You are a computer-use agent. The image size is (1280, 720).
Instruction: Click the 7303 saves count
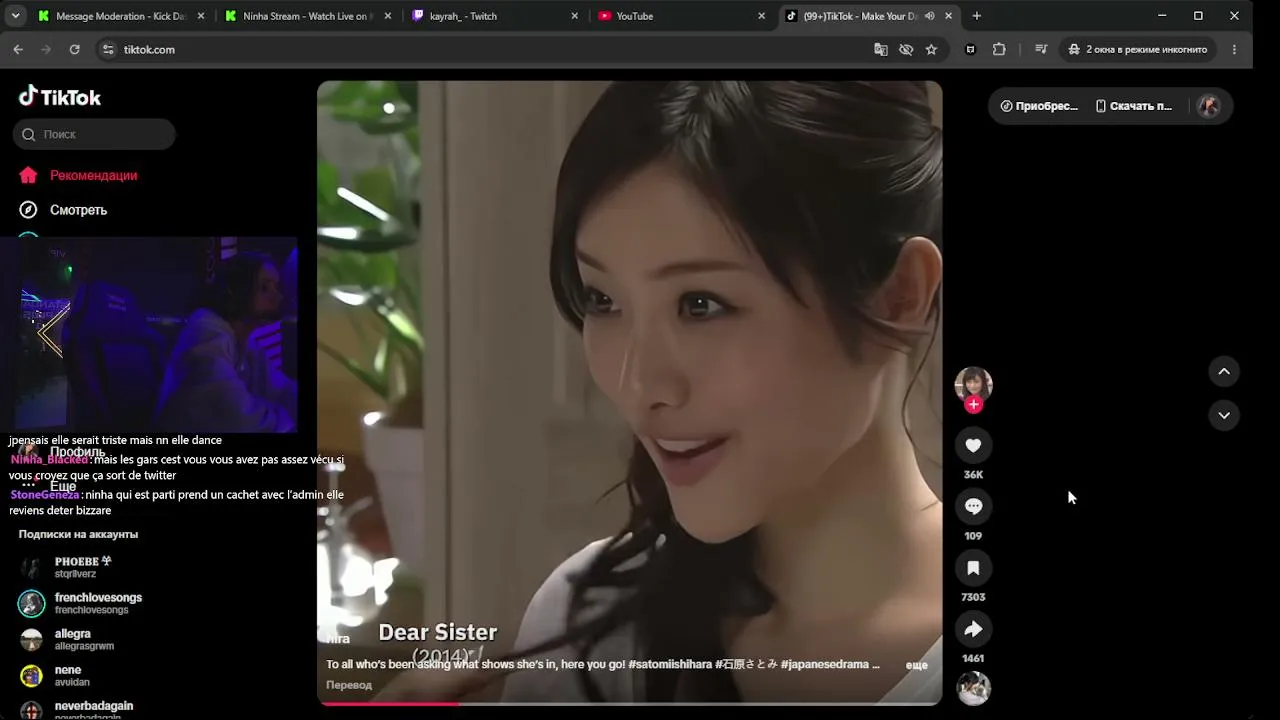click(x=973, y=597)
